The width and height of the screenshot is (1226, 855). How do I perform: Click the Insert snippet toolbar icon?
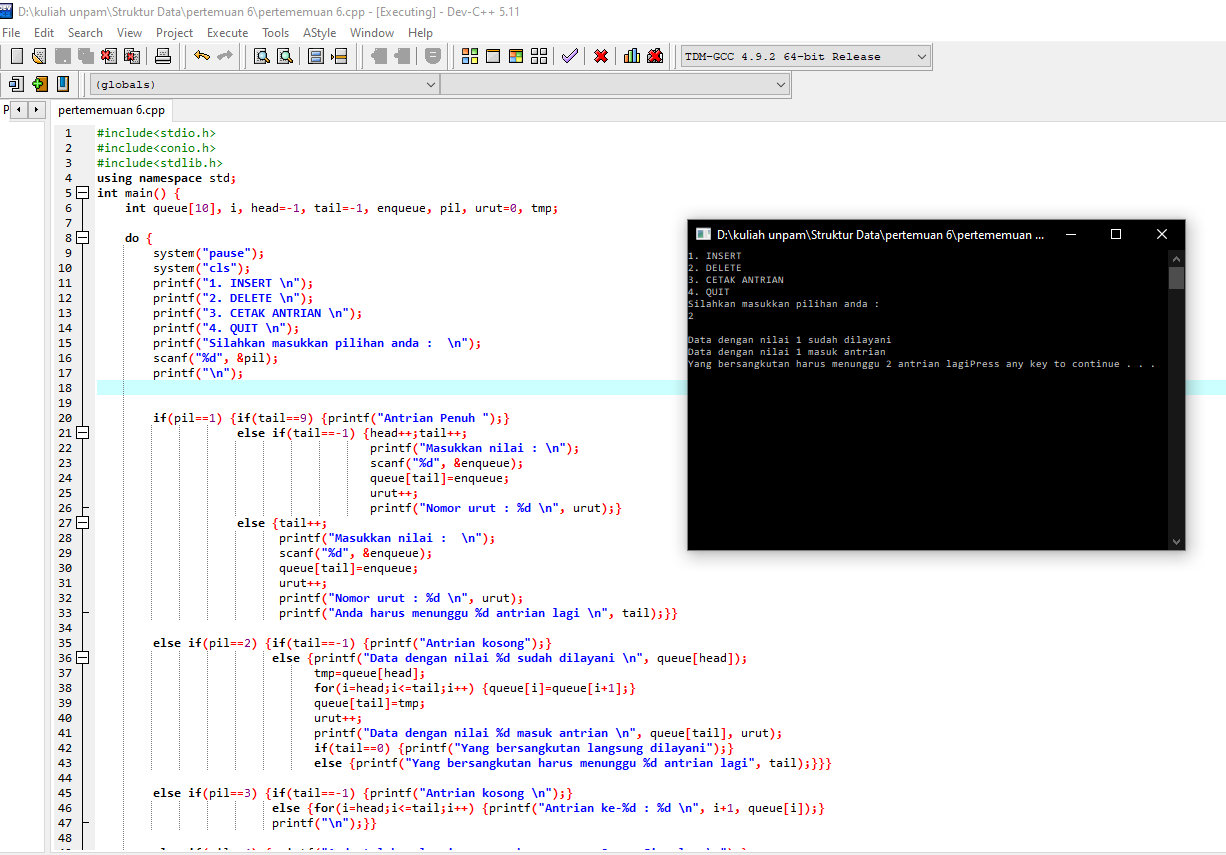17,84
